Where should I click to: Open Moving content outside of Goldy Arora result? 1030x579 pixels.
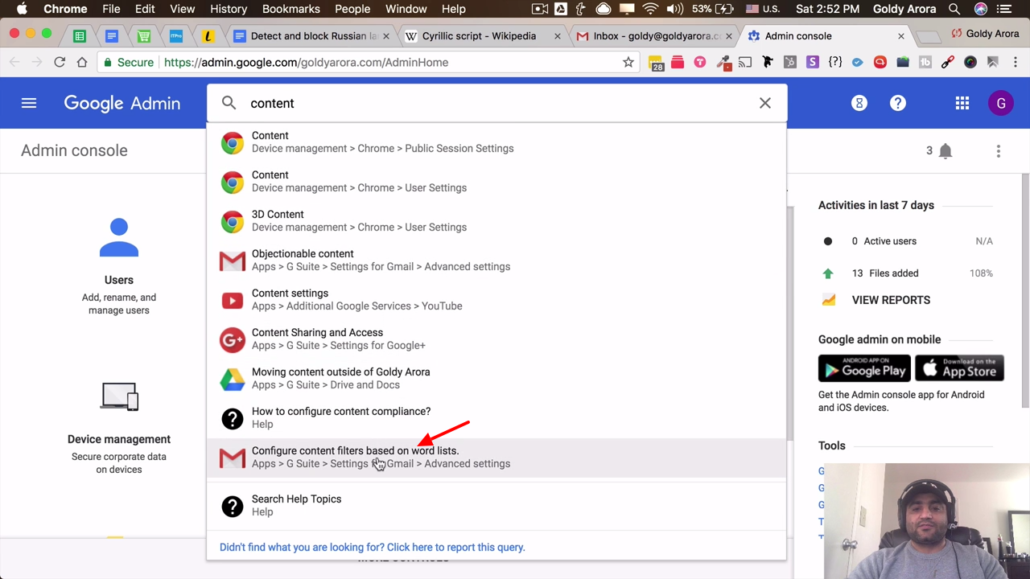click(497, 379)
